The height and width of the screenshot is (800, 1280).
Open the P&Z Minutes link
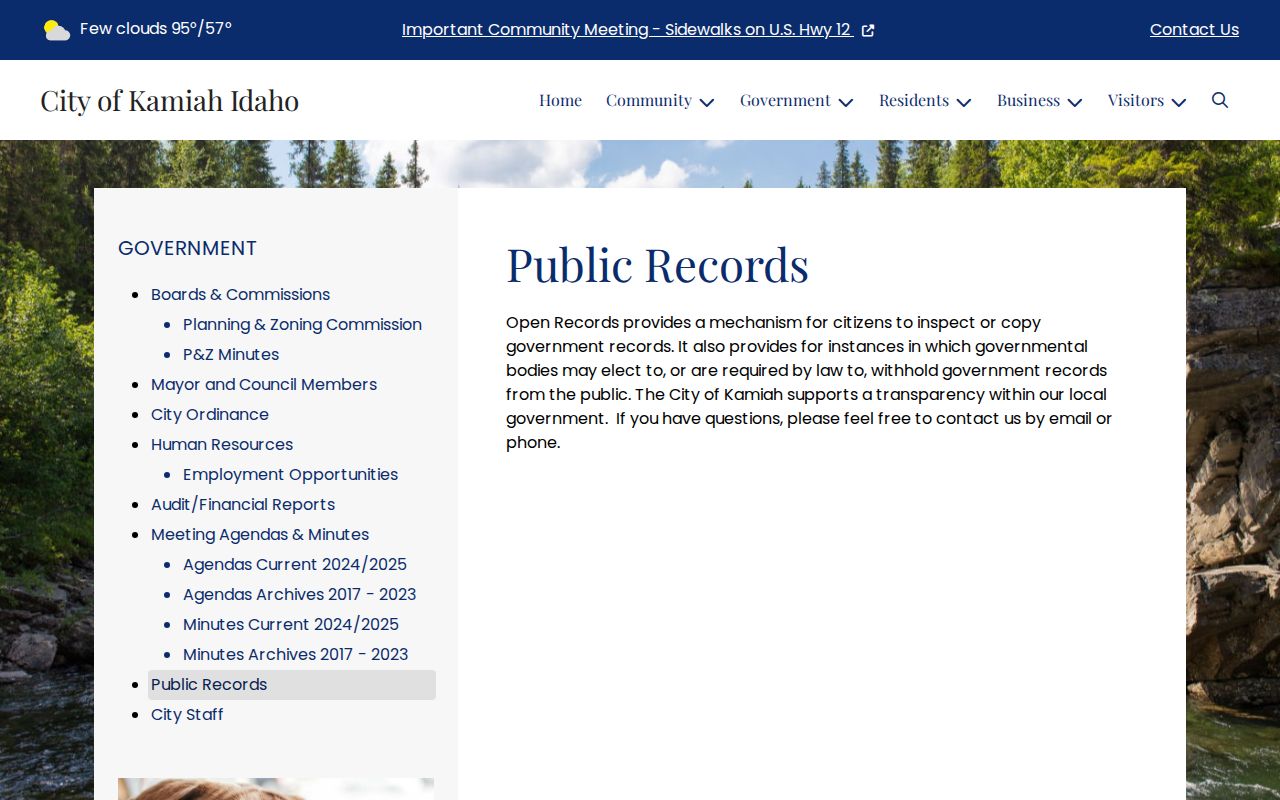coord(231,354)
